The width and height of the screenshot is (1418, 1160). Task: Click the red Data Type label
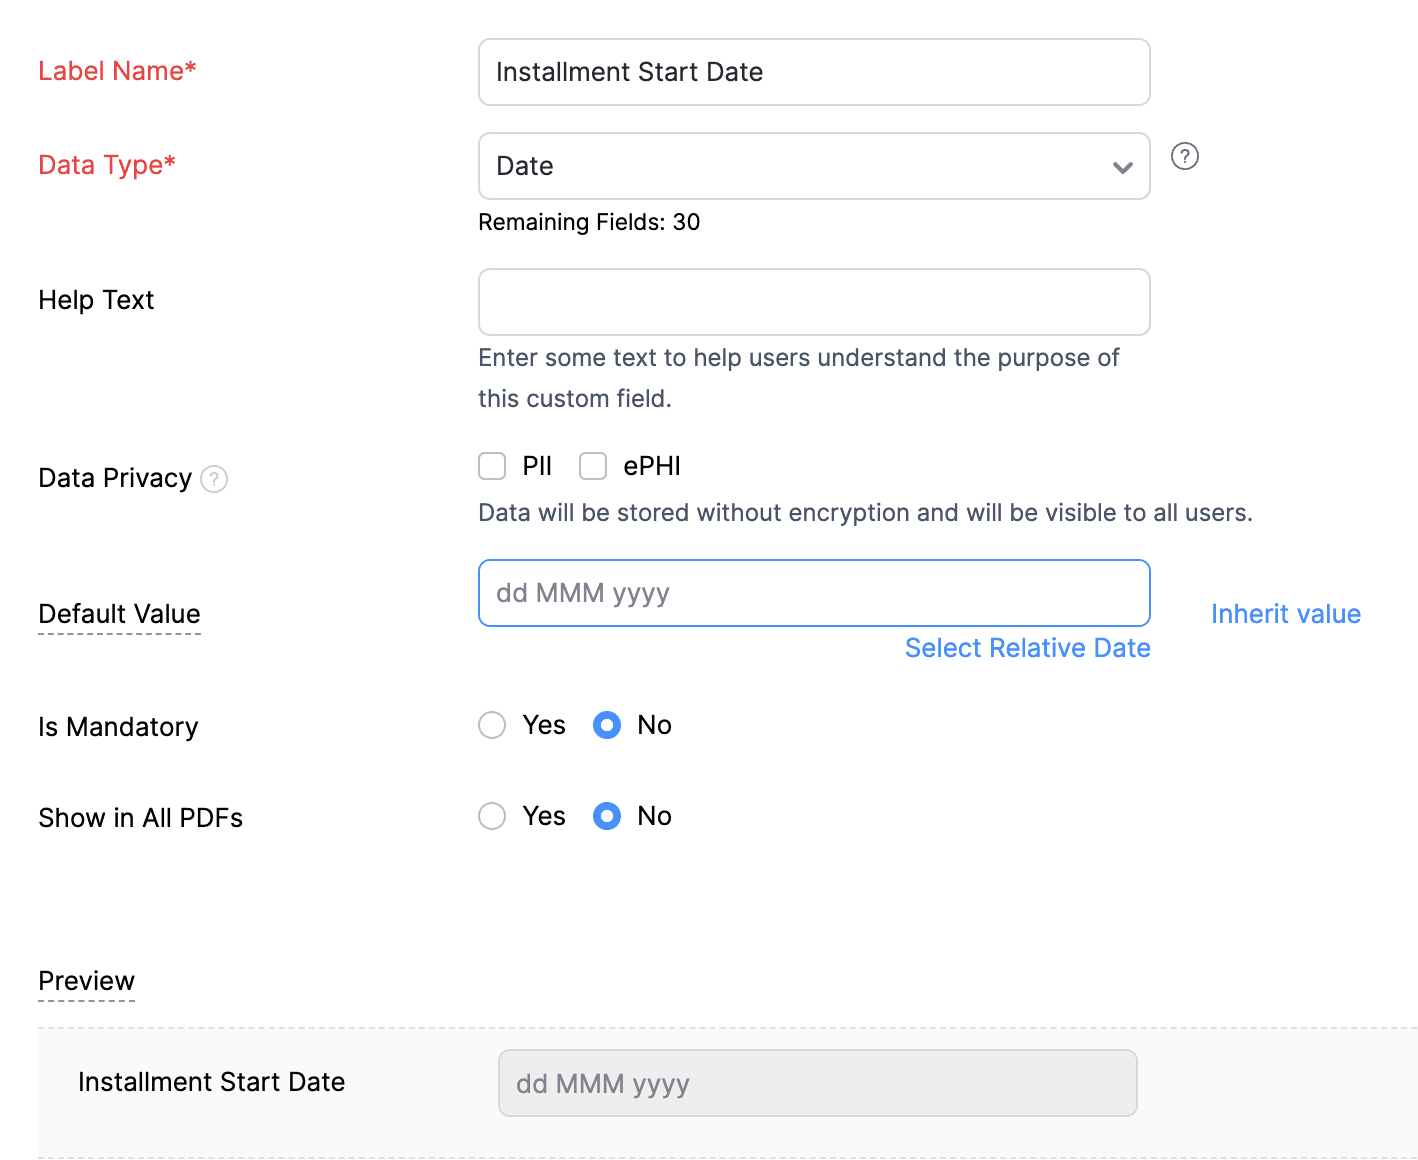click(x=107, y=165)
